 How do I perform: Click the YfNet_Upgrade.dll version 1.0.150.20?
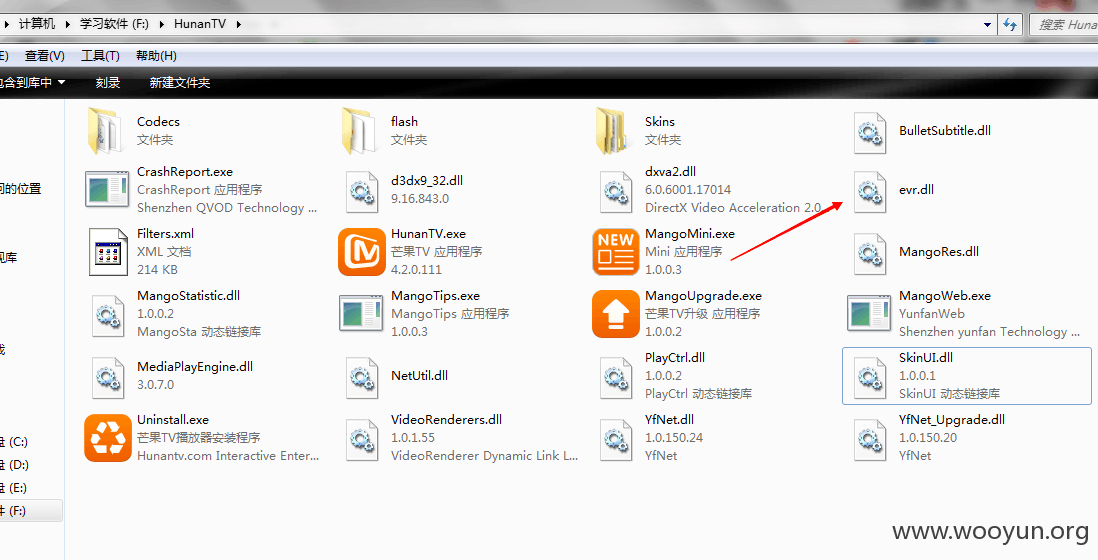[928, 438]
